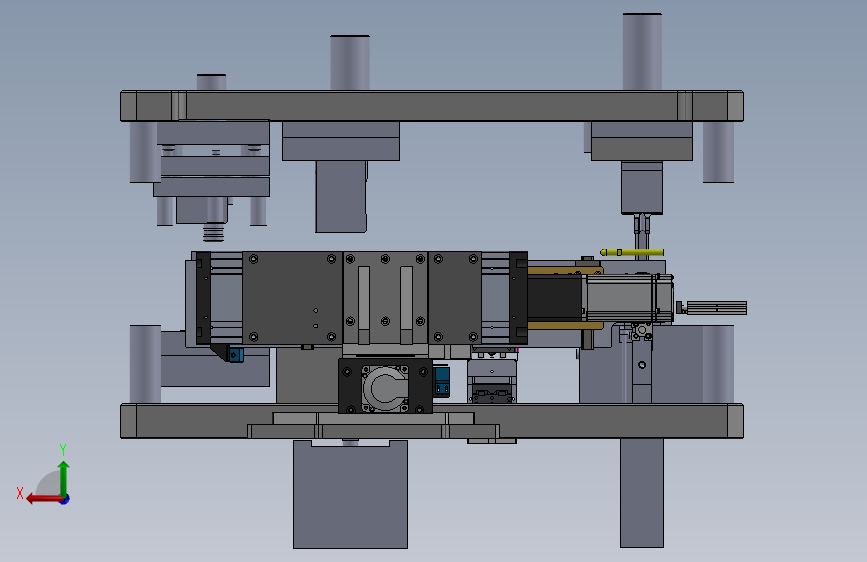Select the yellow pin near the right side
867x562 pixels.
632,252
